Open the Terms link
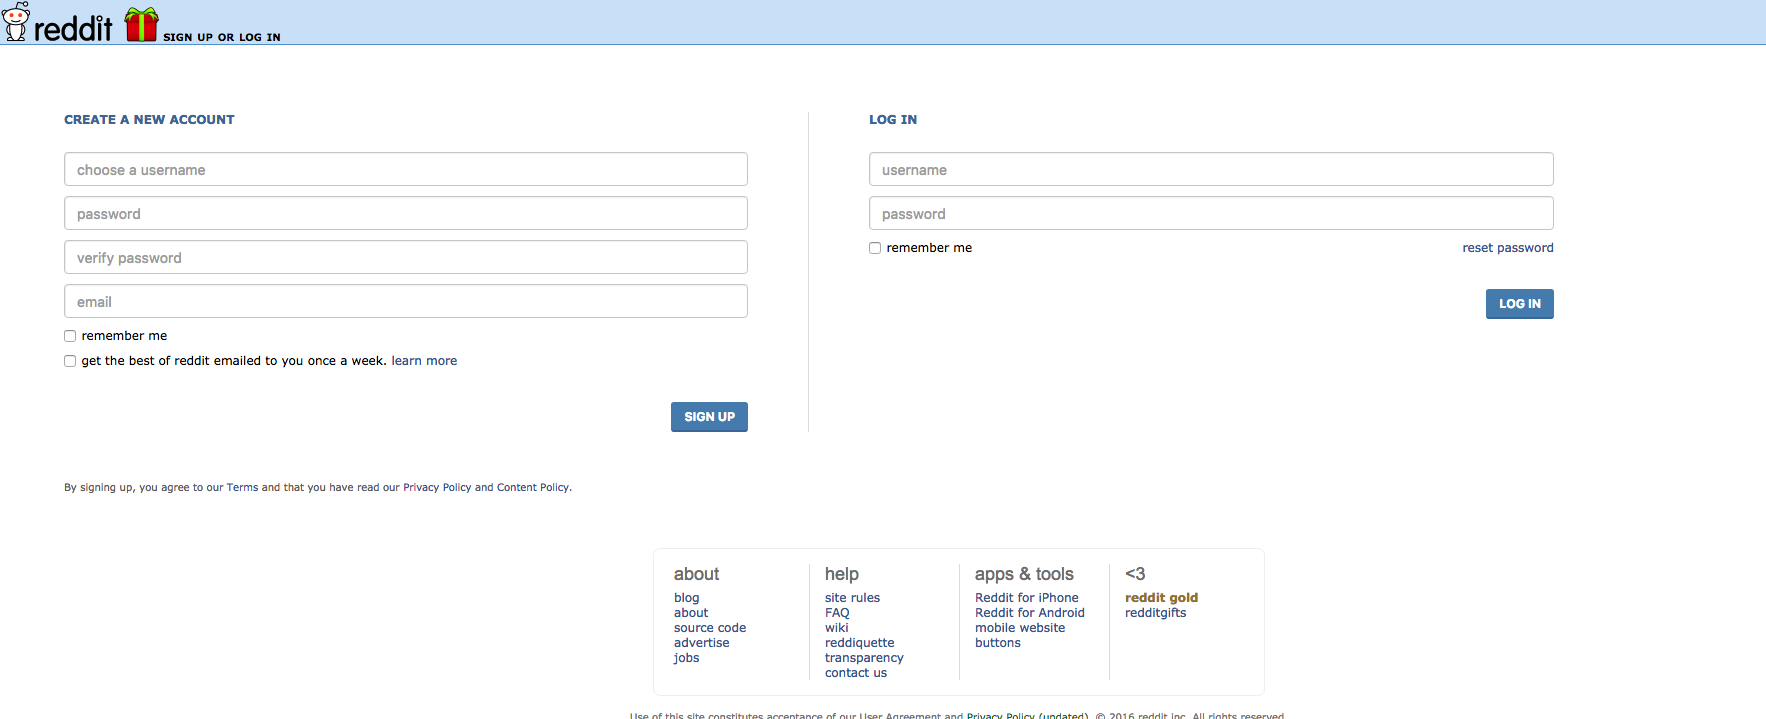The width and height of the screenshot is (1766, 719). click(x=242, y=488)
